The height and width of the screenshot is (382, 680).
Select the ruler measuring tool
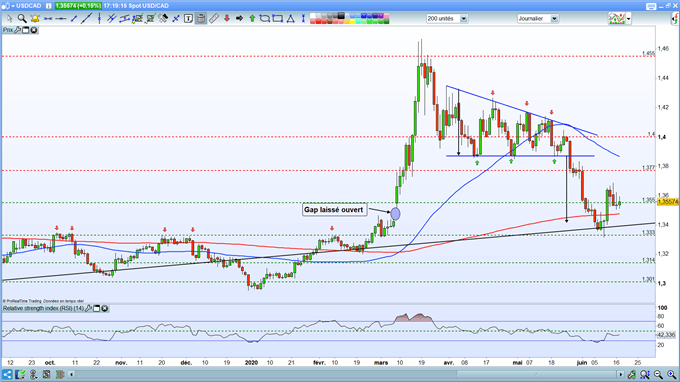tap(214, 18)
